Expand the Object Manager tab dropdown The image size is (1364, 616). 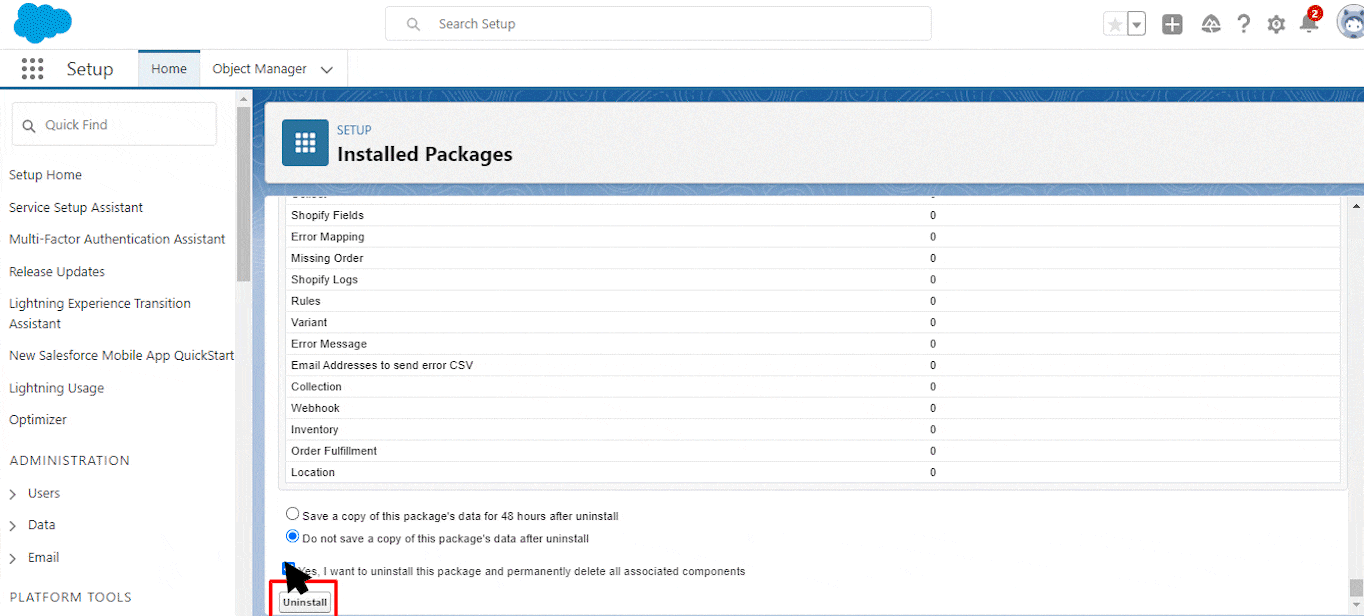pyautogui.click(x=327, y=70)
